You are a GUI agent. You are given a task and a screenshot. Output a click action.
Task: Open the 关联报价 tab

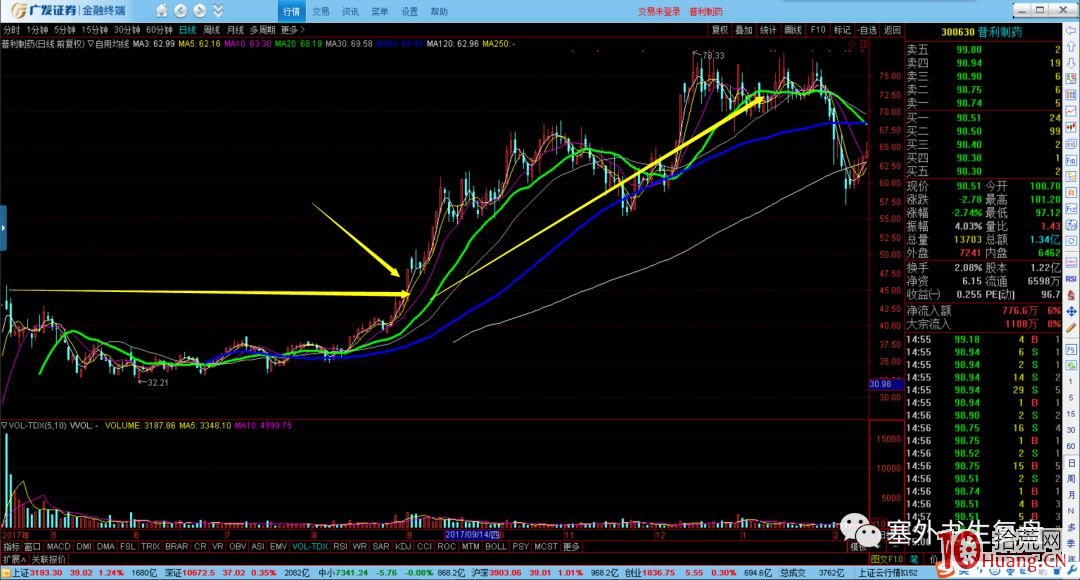pyautogui.click(x=49, y=559)
